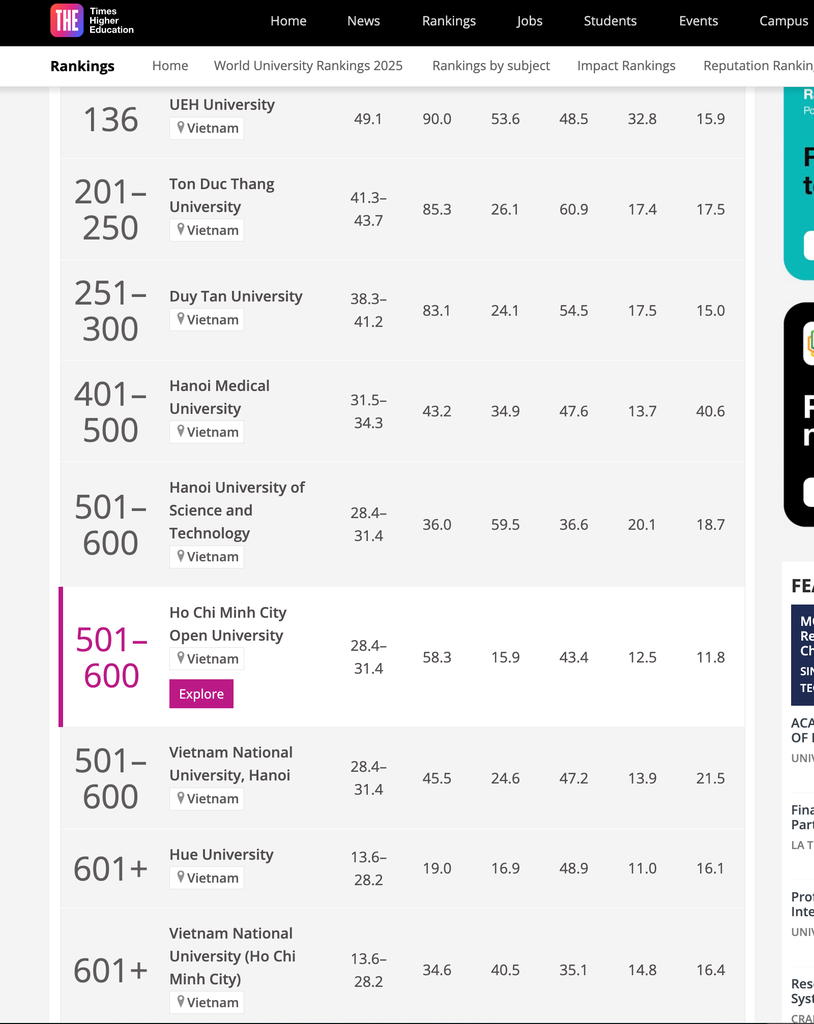
Task: Open Hanoi University of Science and Technology
Action: 237,510
